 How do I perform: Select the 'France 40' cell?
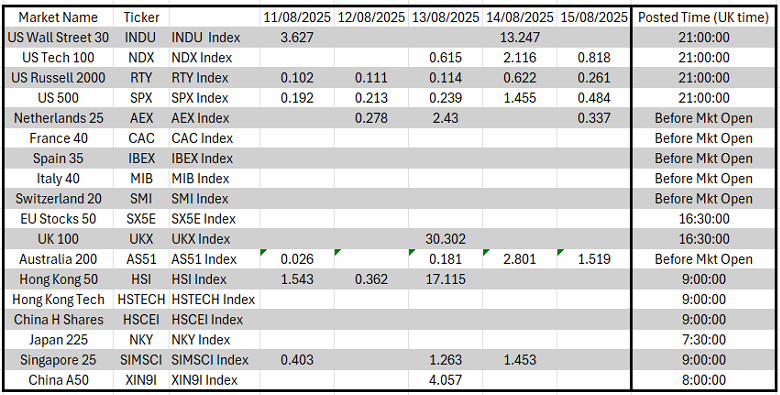click(58, 138)
